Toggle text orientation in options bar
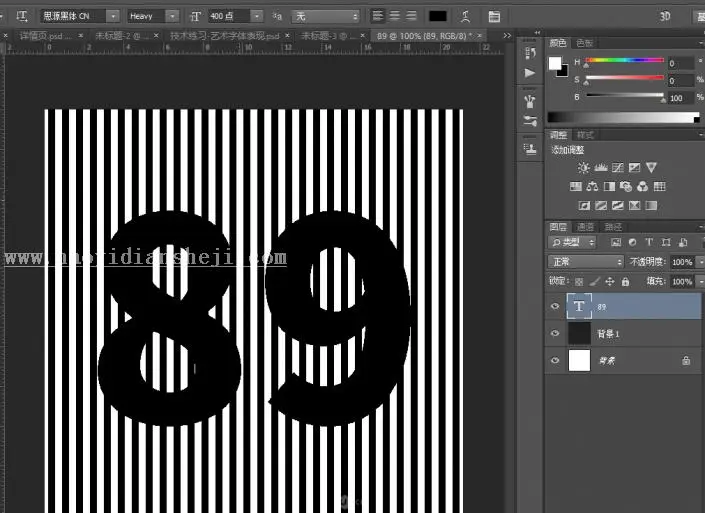Image resolution: width=705 pixels, height=513 pixels. pos(22,17)
